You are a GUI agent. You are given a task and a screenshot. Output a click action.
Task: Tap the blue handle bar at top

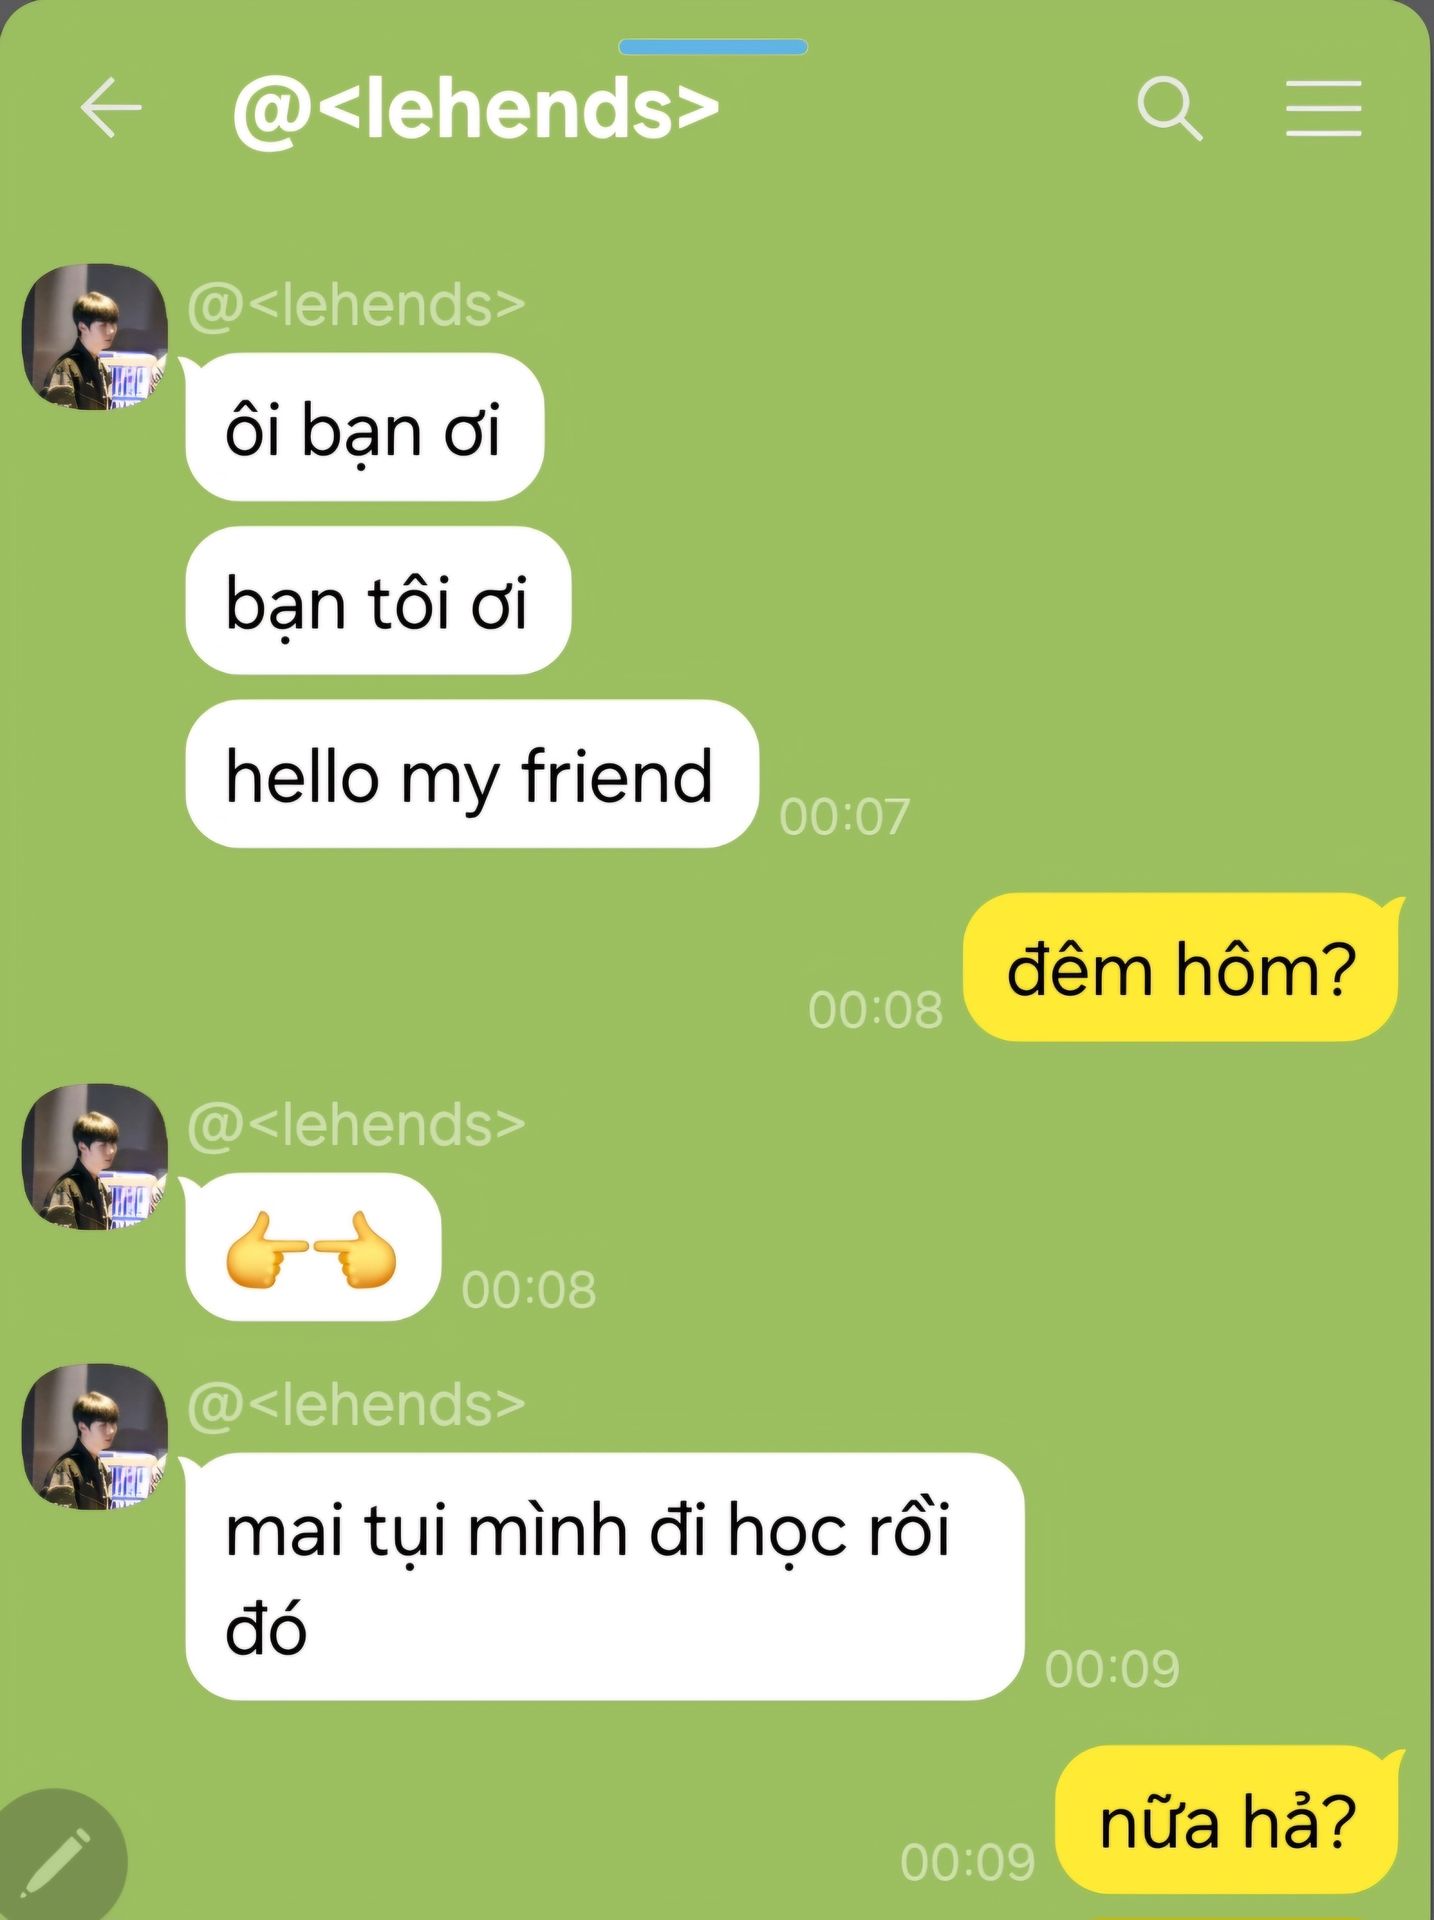tap(713, 46)
